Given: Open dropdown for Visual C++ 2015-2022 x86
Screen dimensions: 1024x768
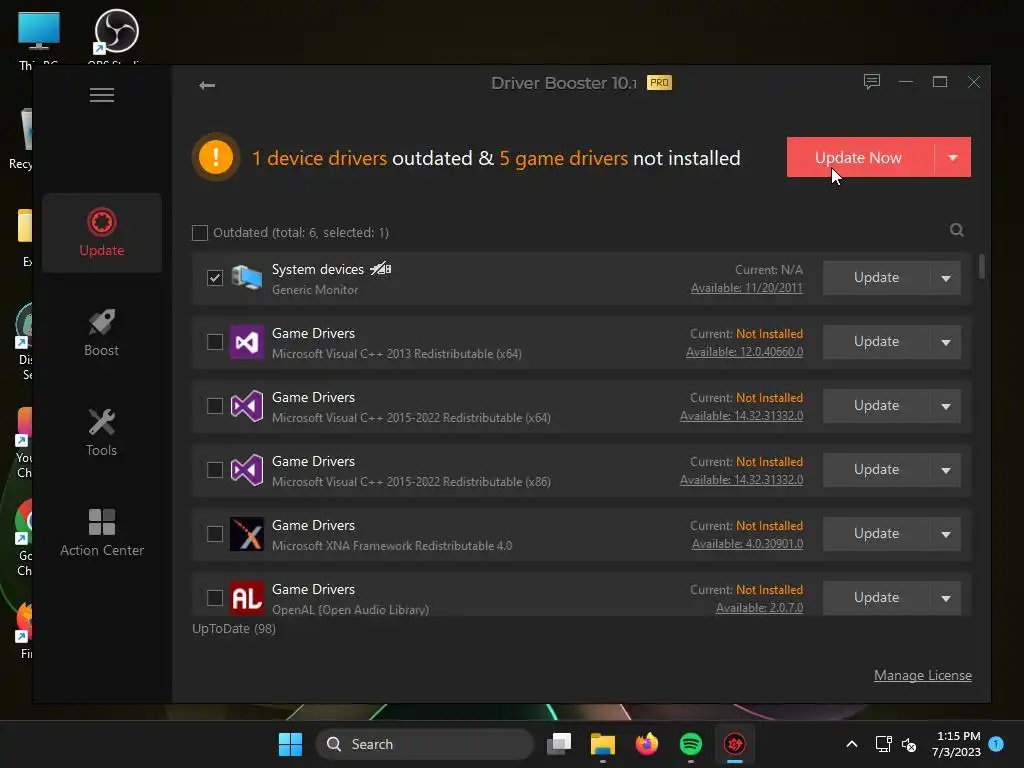Looking at the screenshot, I should point(946,470).
